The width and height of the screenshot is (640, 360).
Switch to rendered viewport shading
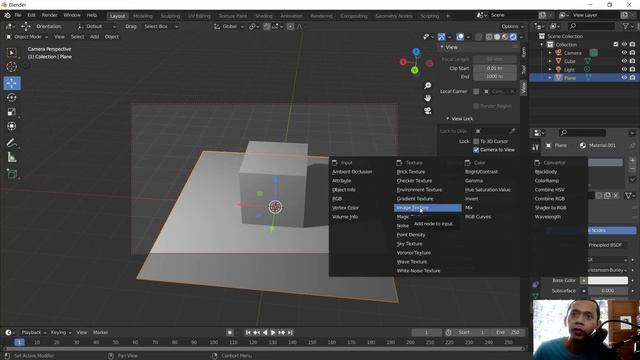click(513, 37)
